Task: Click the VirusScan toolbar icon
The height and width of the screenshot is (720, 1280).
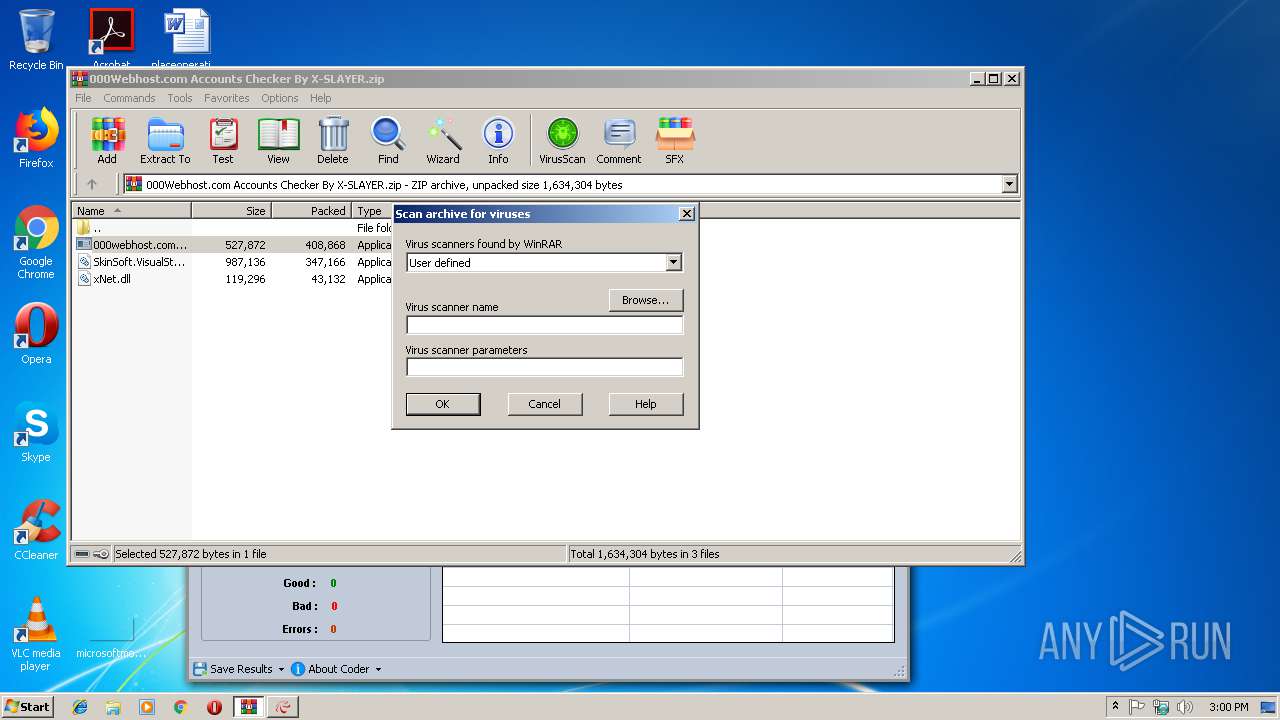Action: tap(562, 140)
